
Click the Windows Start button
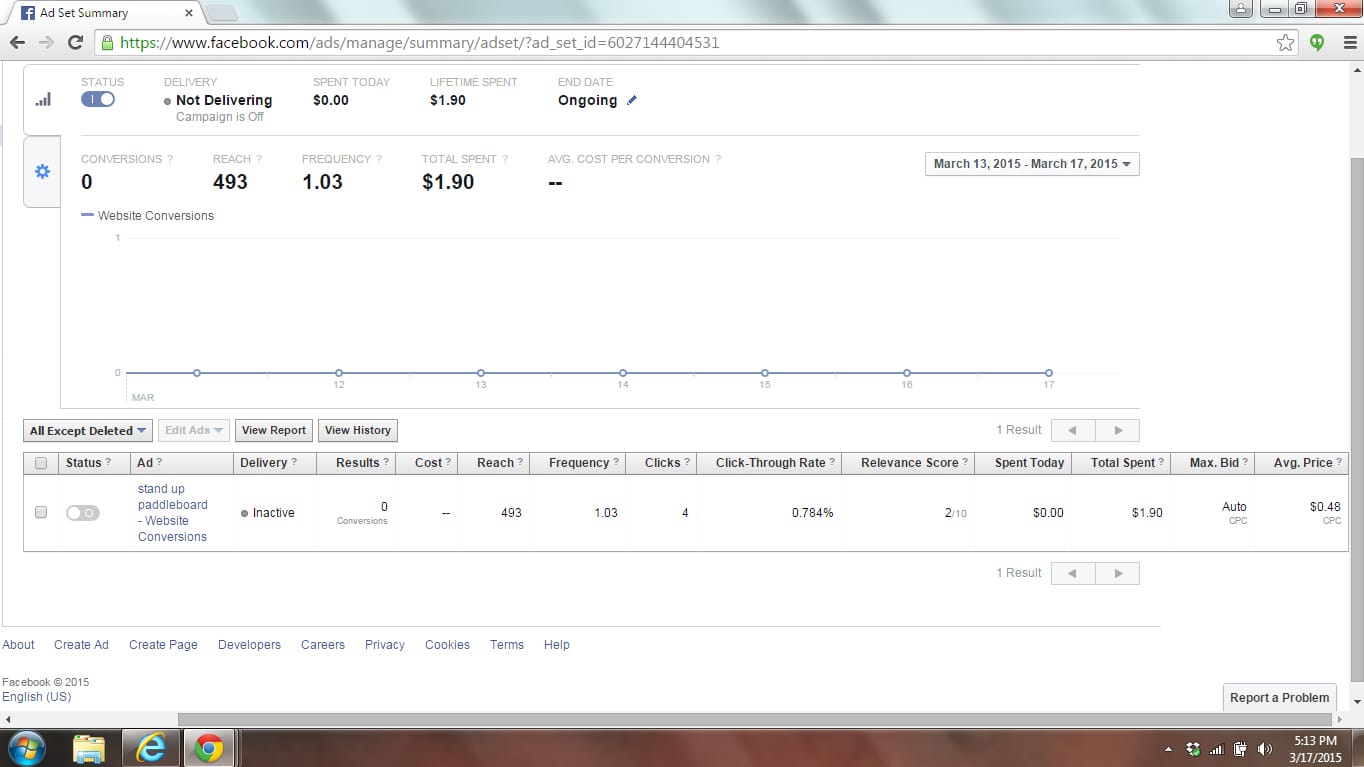click(x=26, y=748)
